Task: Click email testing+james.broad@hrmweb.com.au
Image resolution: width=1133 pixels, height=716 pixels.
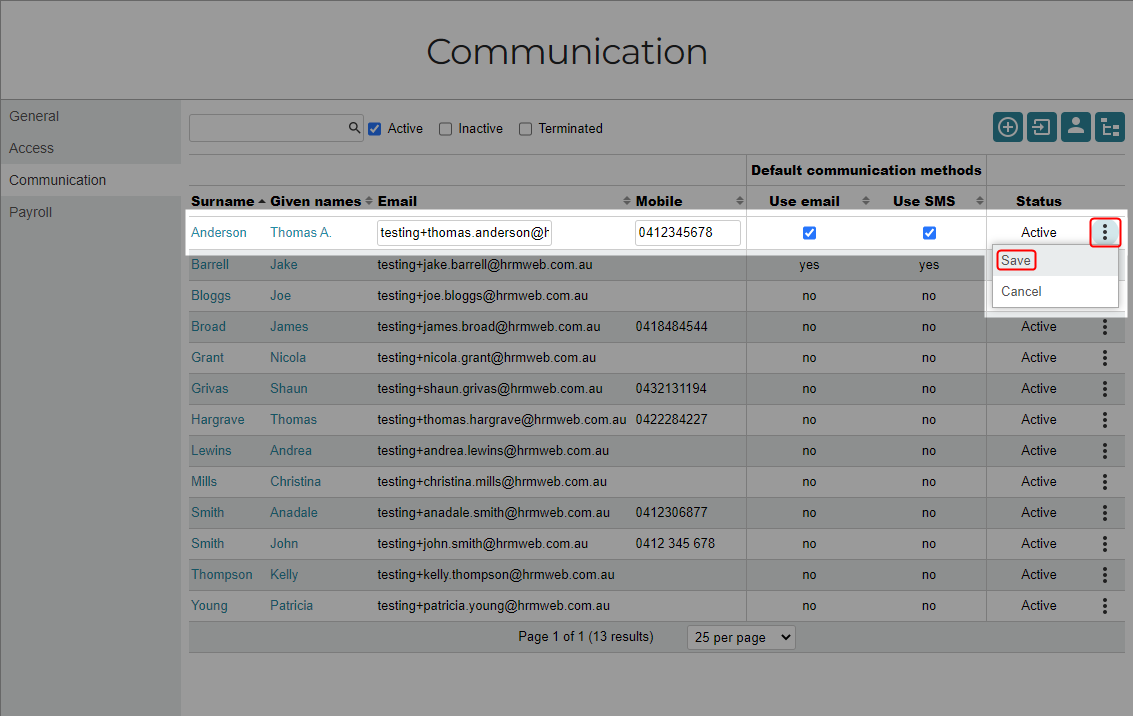Action: tap(488, 327)
